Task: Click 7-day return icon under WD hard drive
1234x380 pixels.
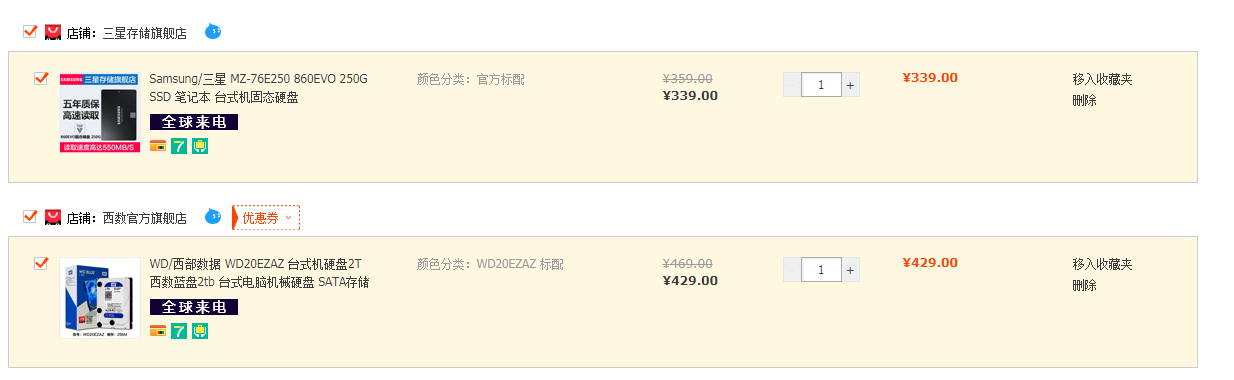Action: point(179,331)
